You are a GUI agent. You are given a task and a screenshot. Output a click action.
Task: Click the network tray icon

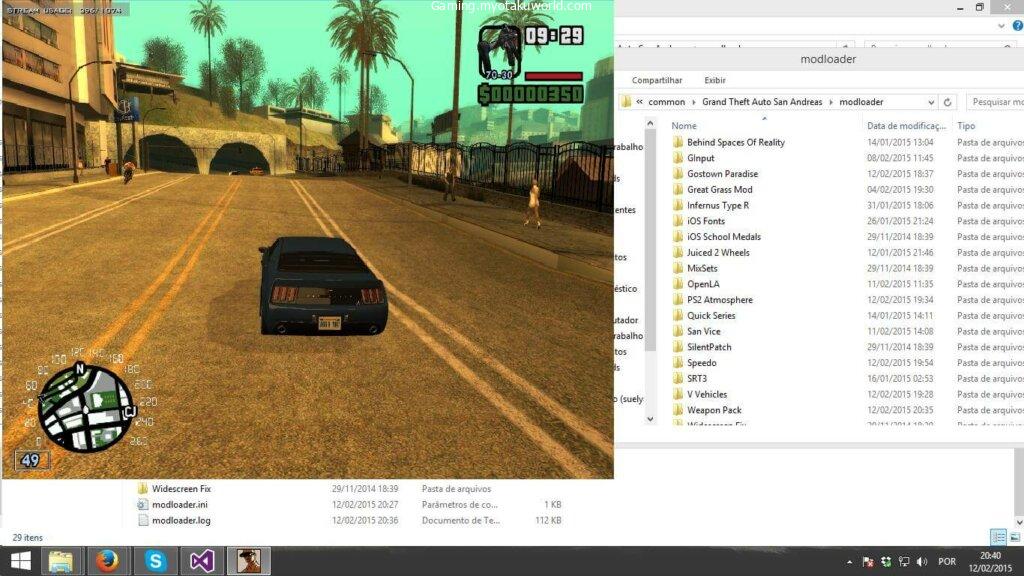coord(904,562)
